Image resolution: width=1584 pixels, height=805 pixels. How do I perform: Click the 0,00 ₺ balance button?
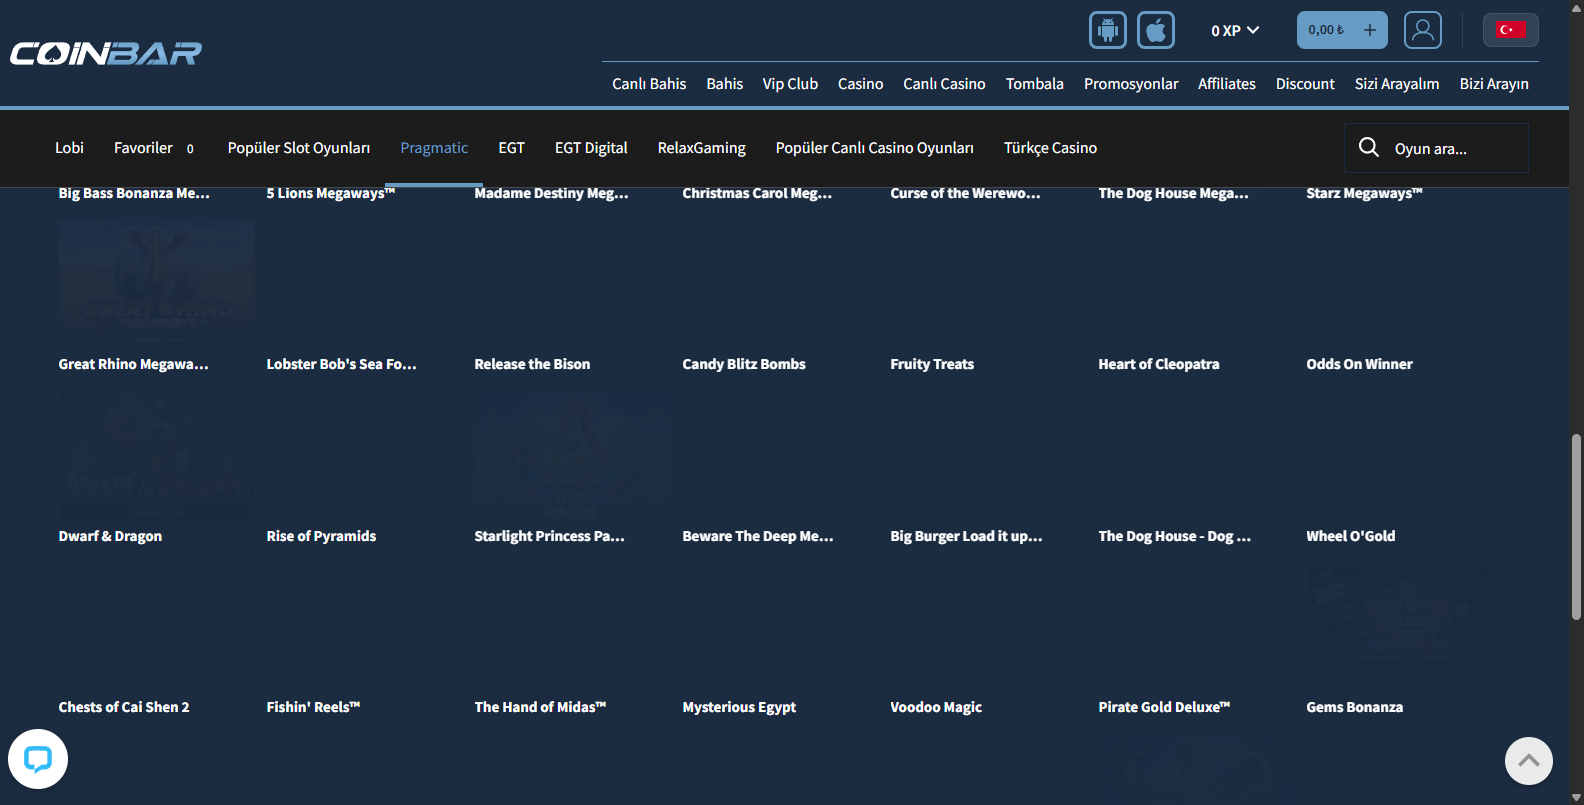pos(1342,30)
